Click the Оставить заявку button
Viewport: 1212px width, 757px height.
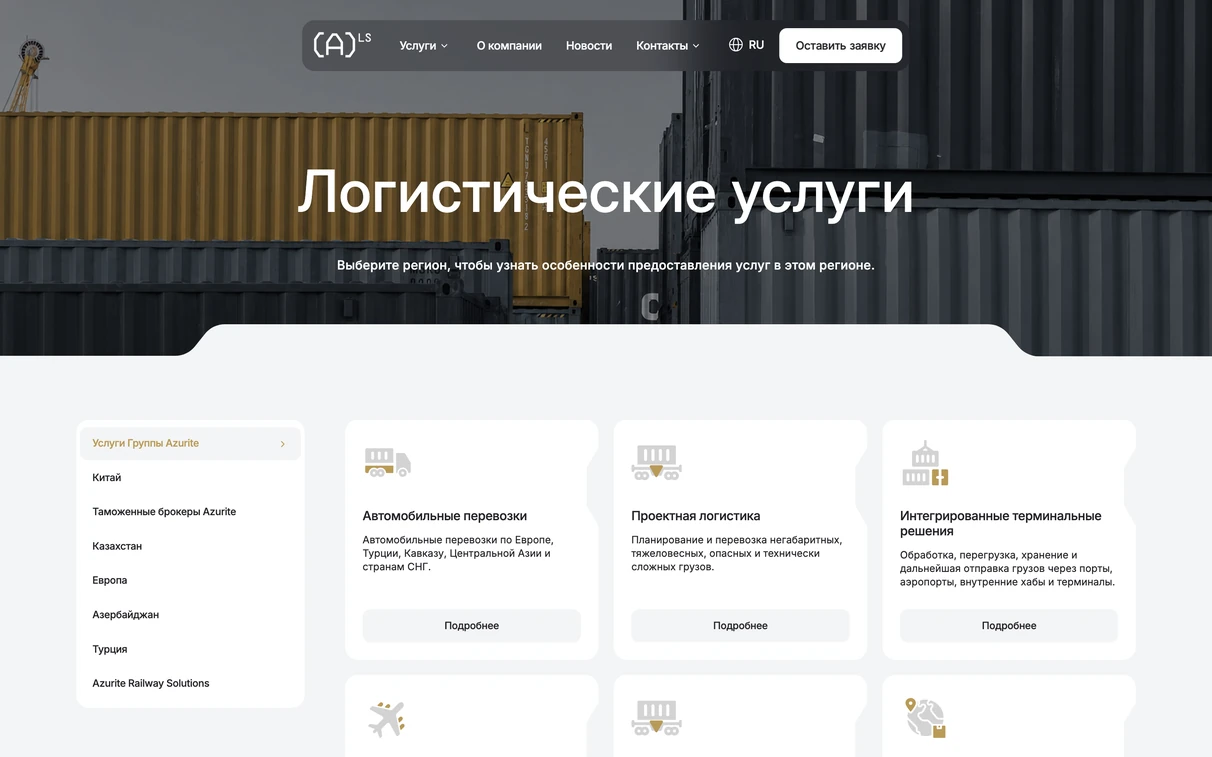point(840,45)
